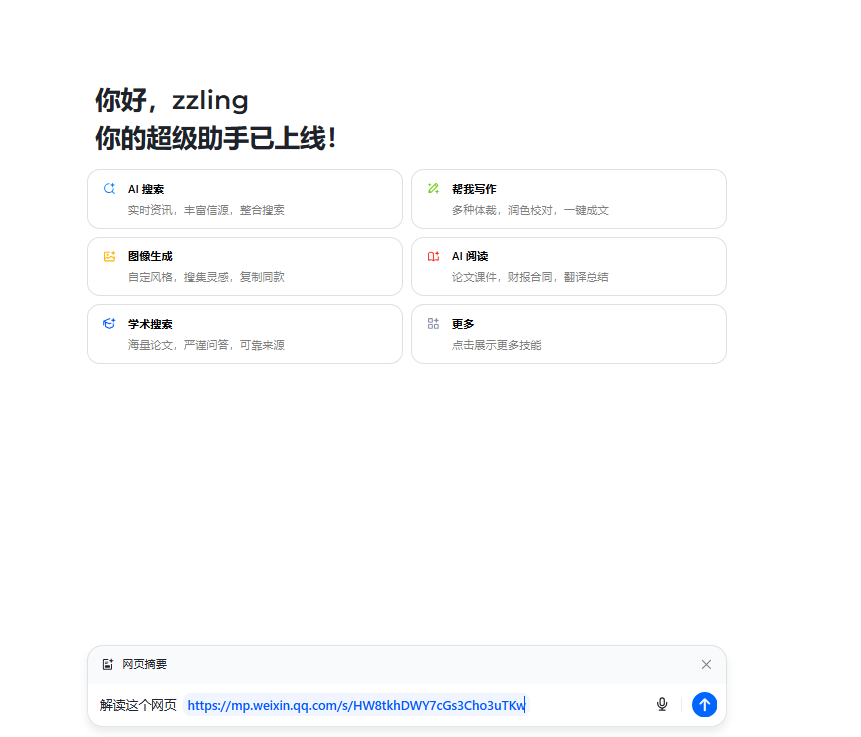Screen dimensions: 861x737
Task: Open the 更多 card title
Action: coord(463,324)
